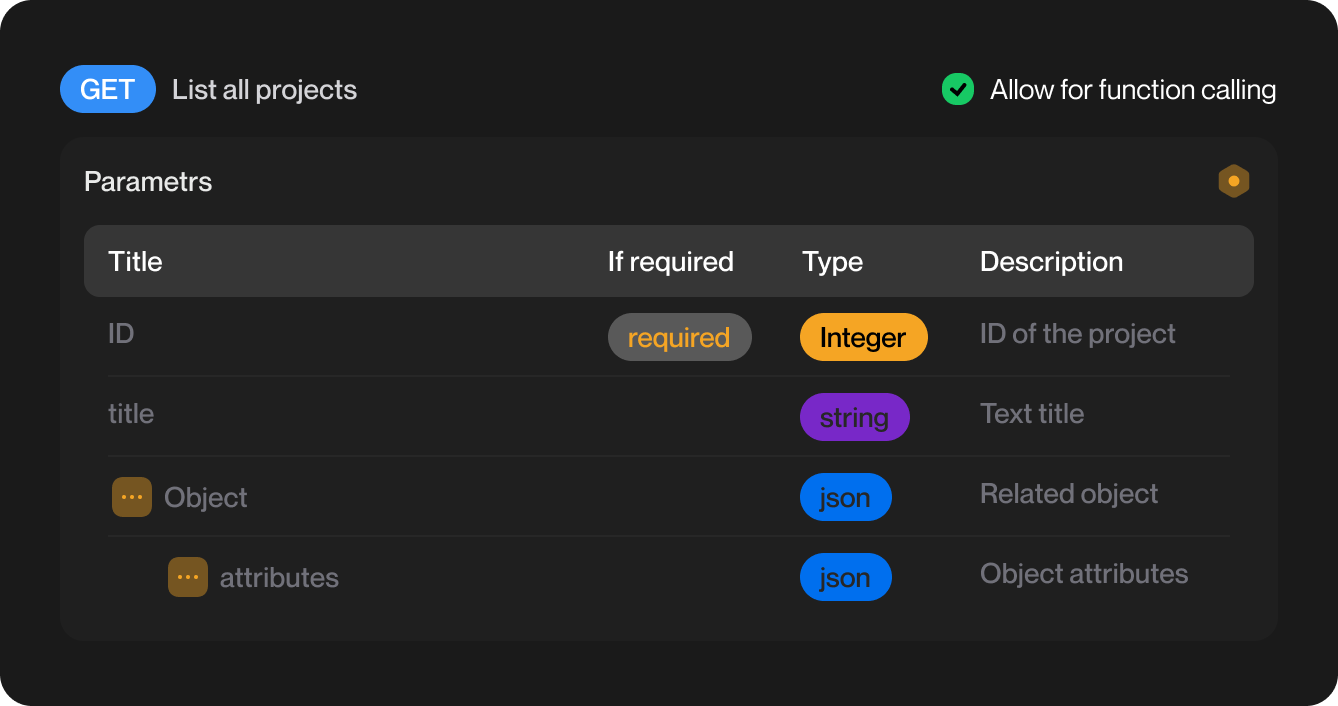Open the json type badge for Object
Image resolution: width=1338 pixels, height=706 pixels.
click(845, 497)
